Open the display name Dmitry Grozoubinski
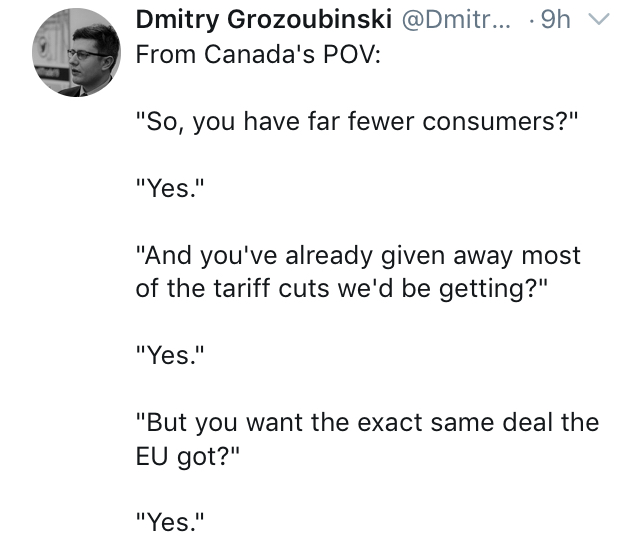The height and width of the screenshot is (557, 640). 264,19
